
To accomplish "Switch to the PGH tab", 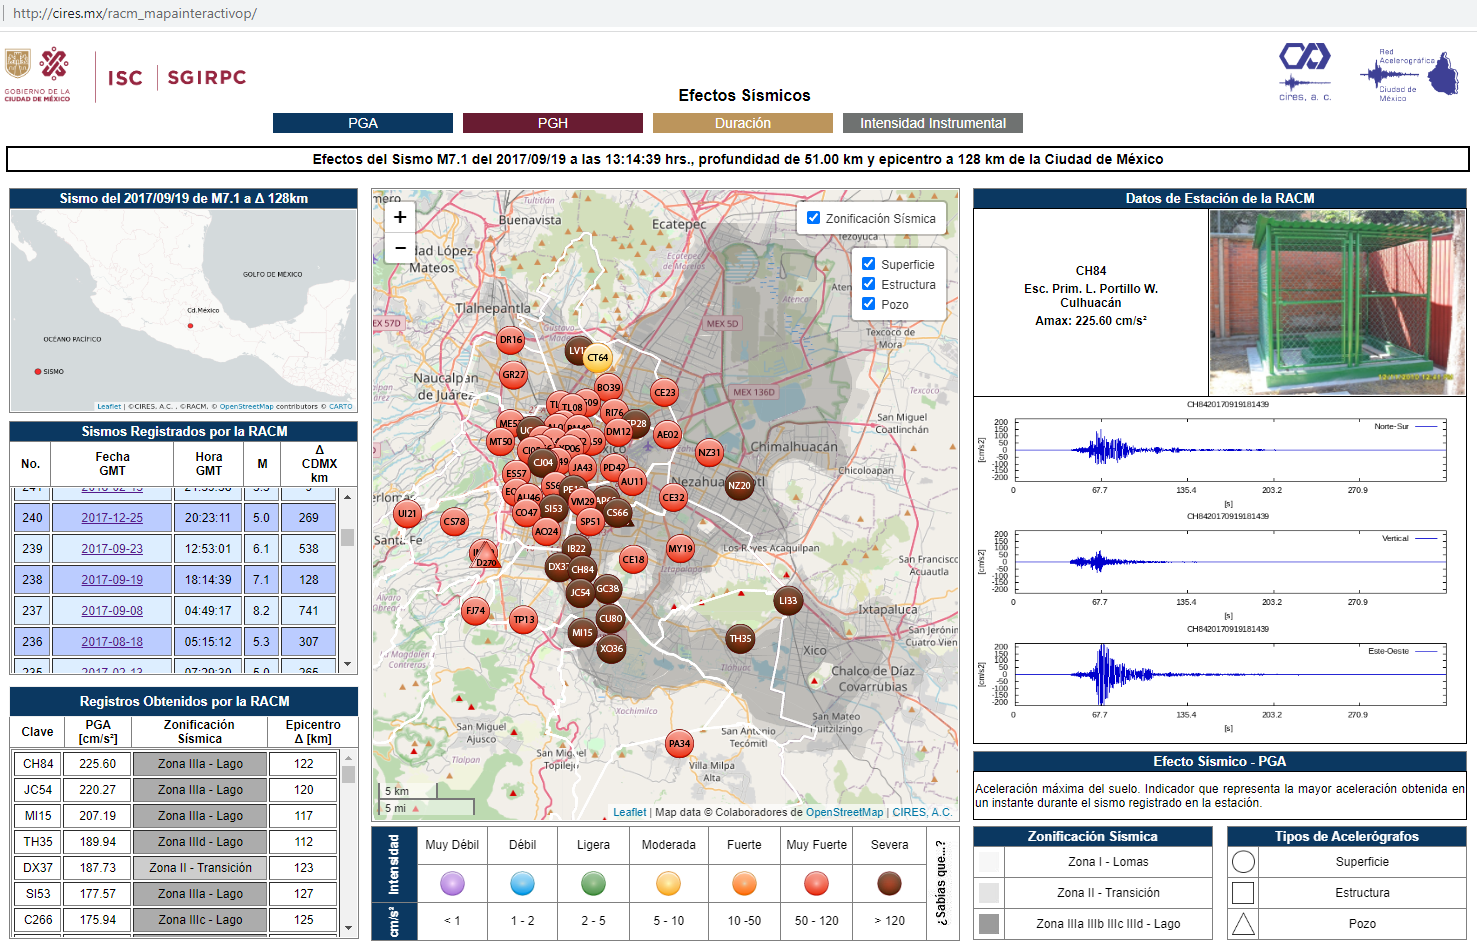I will pos(552,123).
